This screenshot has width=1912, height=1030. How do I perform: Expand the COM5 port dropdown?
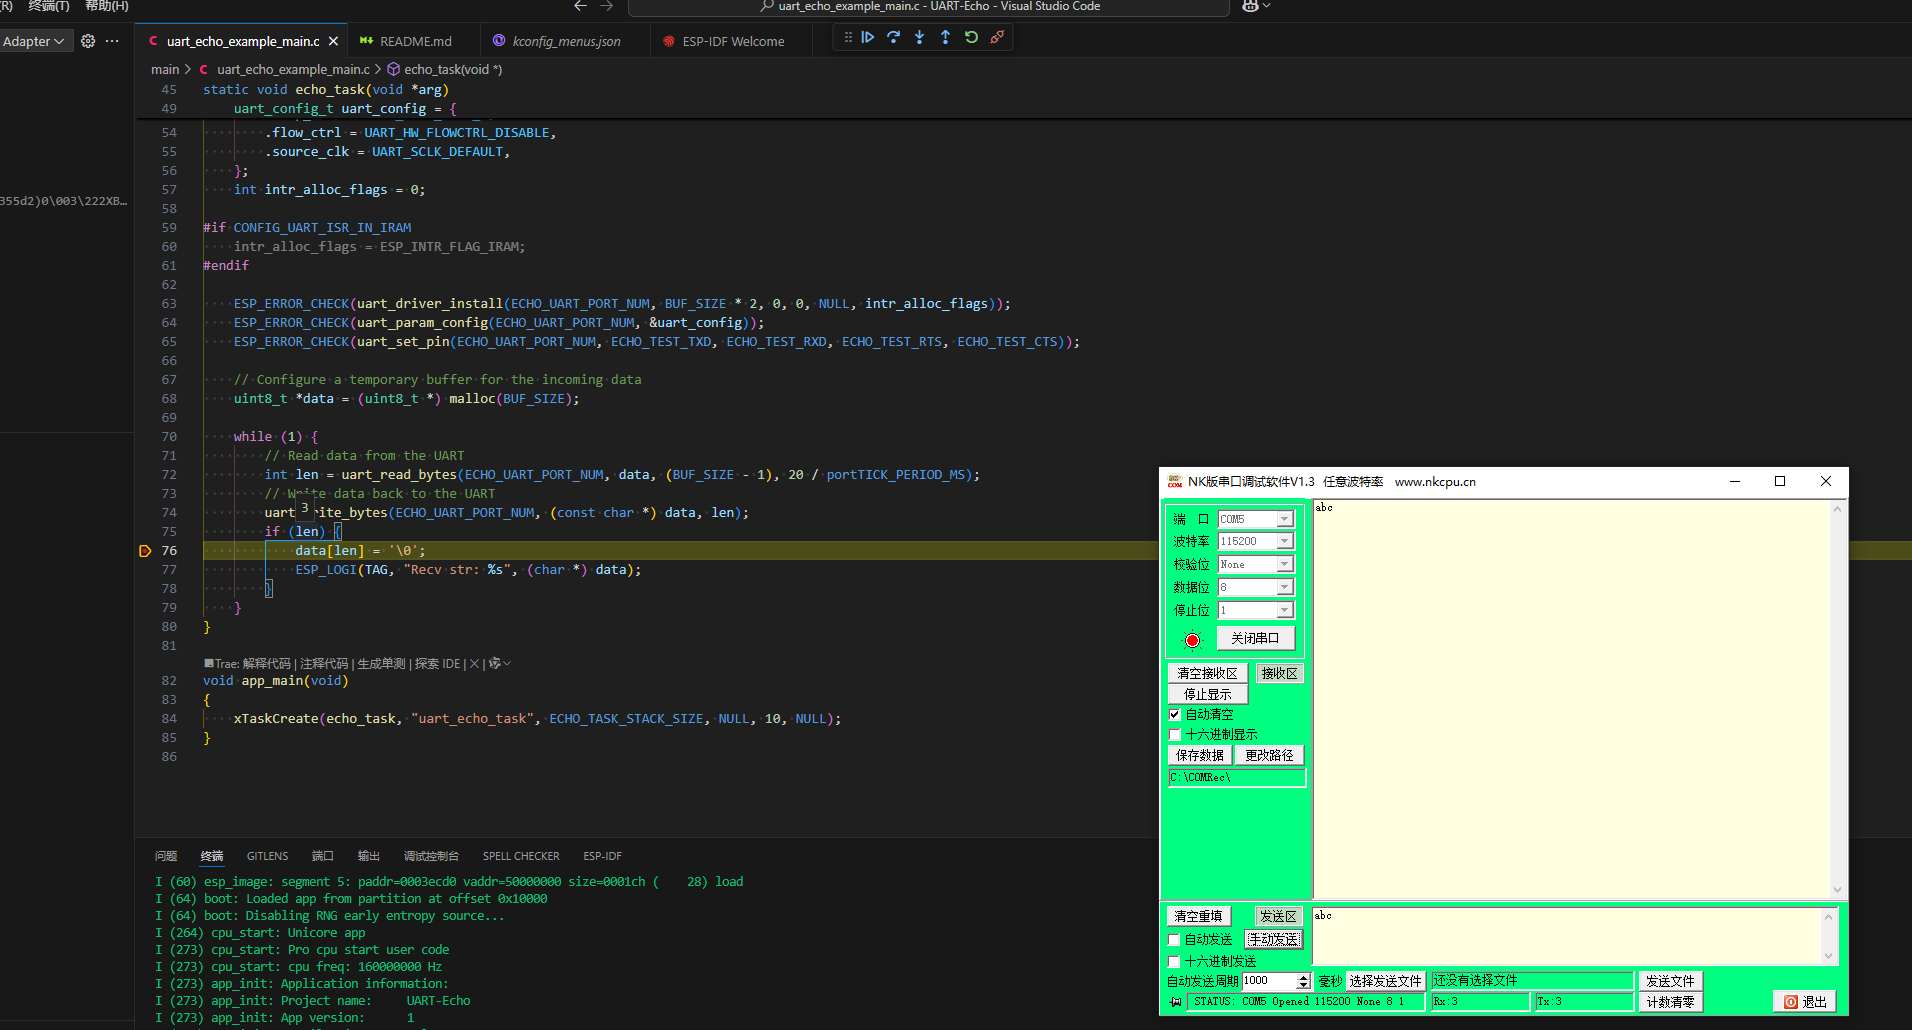point(1284,519)
